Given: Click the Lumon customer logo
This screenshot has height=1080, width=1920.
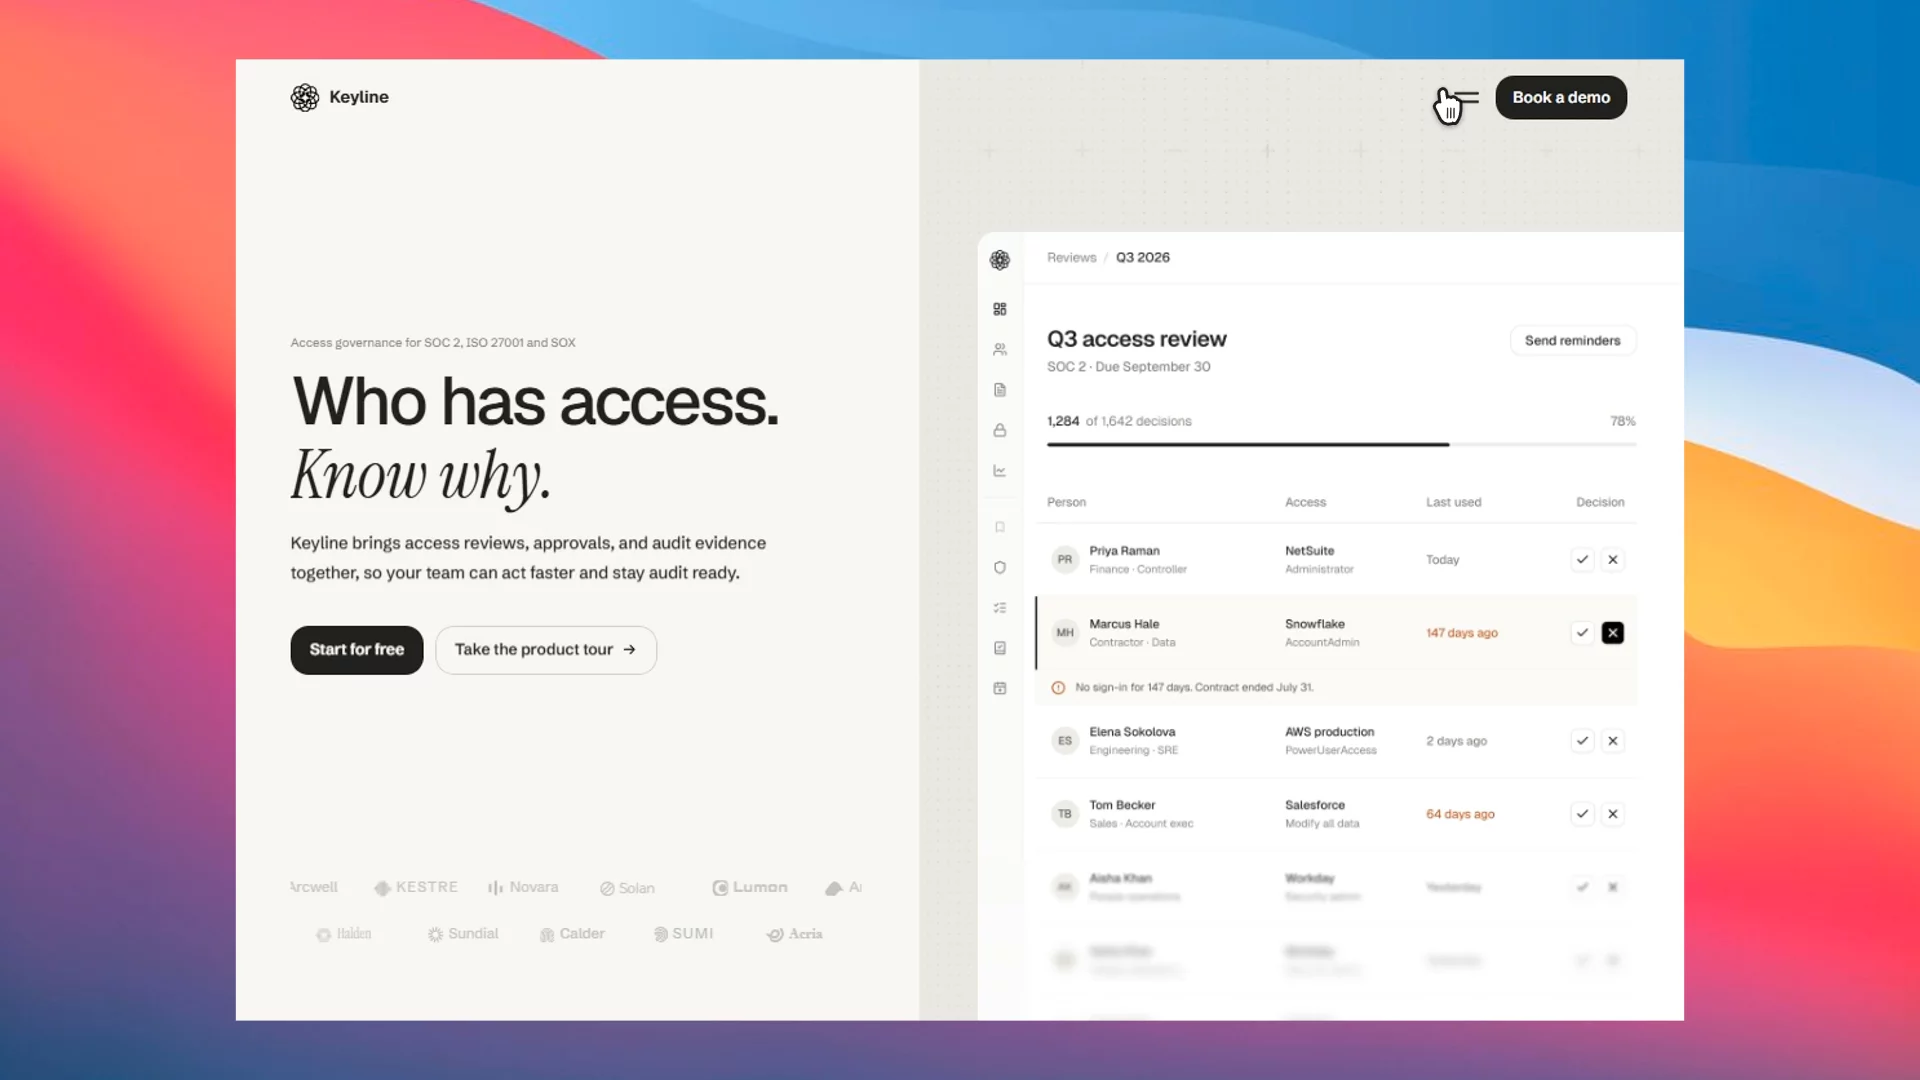Looking at the screenshot, I should (750, 887).
